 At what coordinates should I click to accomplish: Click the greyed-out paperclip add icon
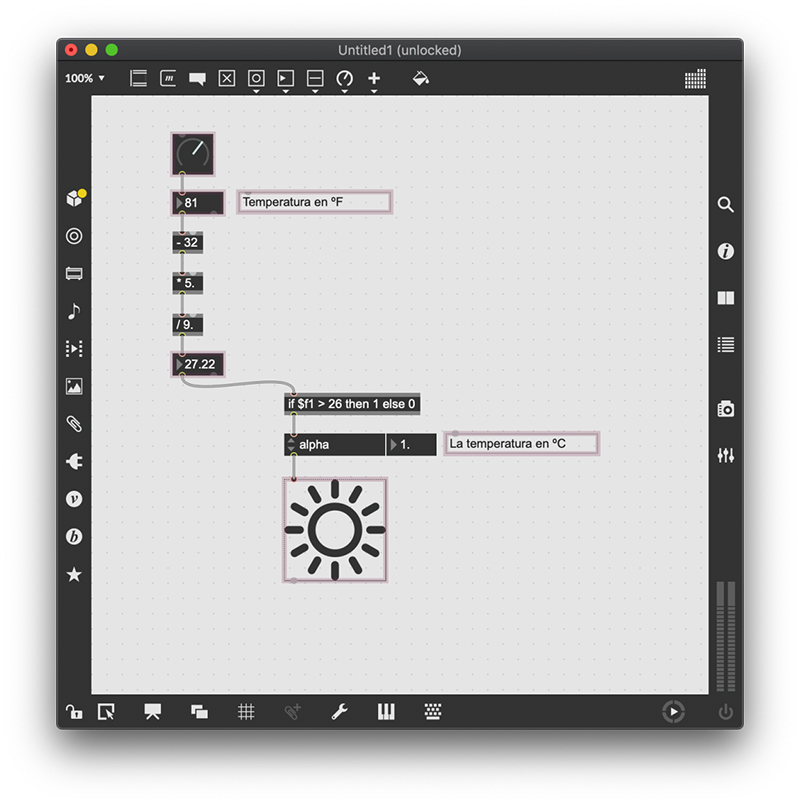click(x=292, y=712)
